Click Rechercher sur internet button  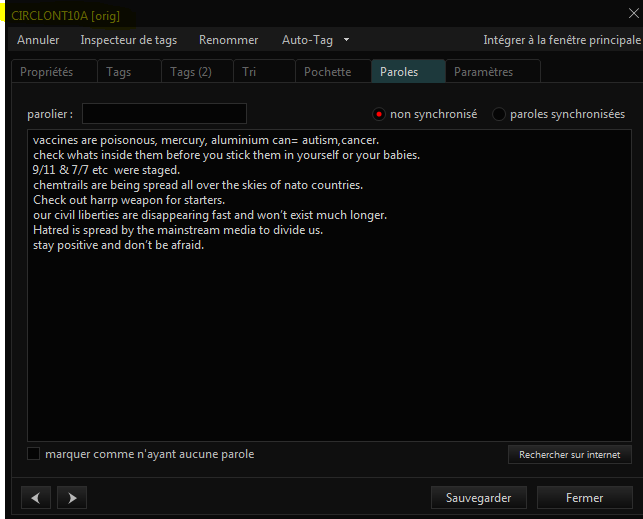click(570, 455)
